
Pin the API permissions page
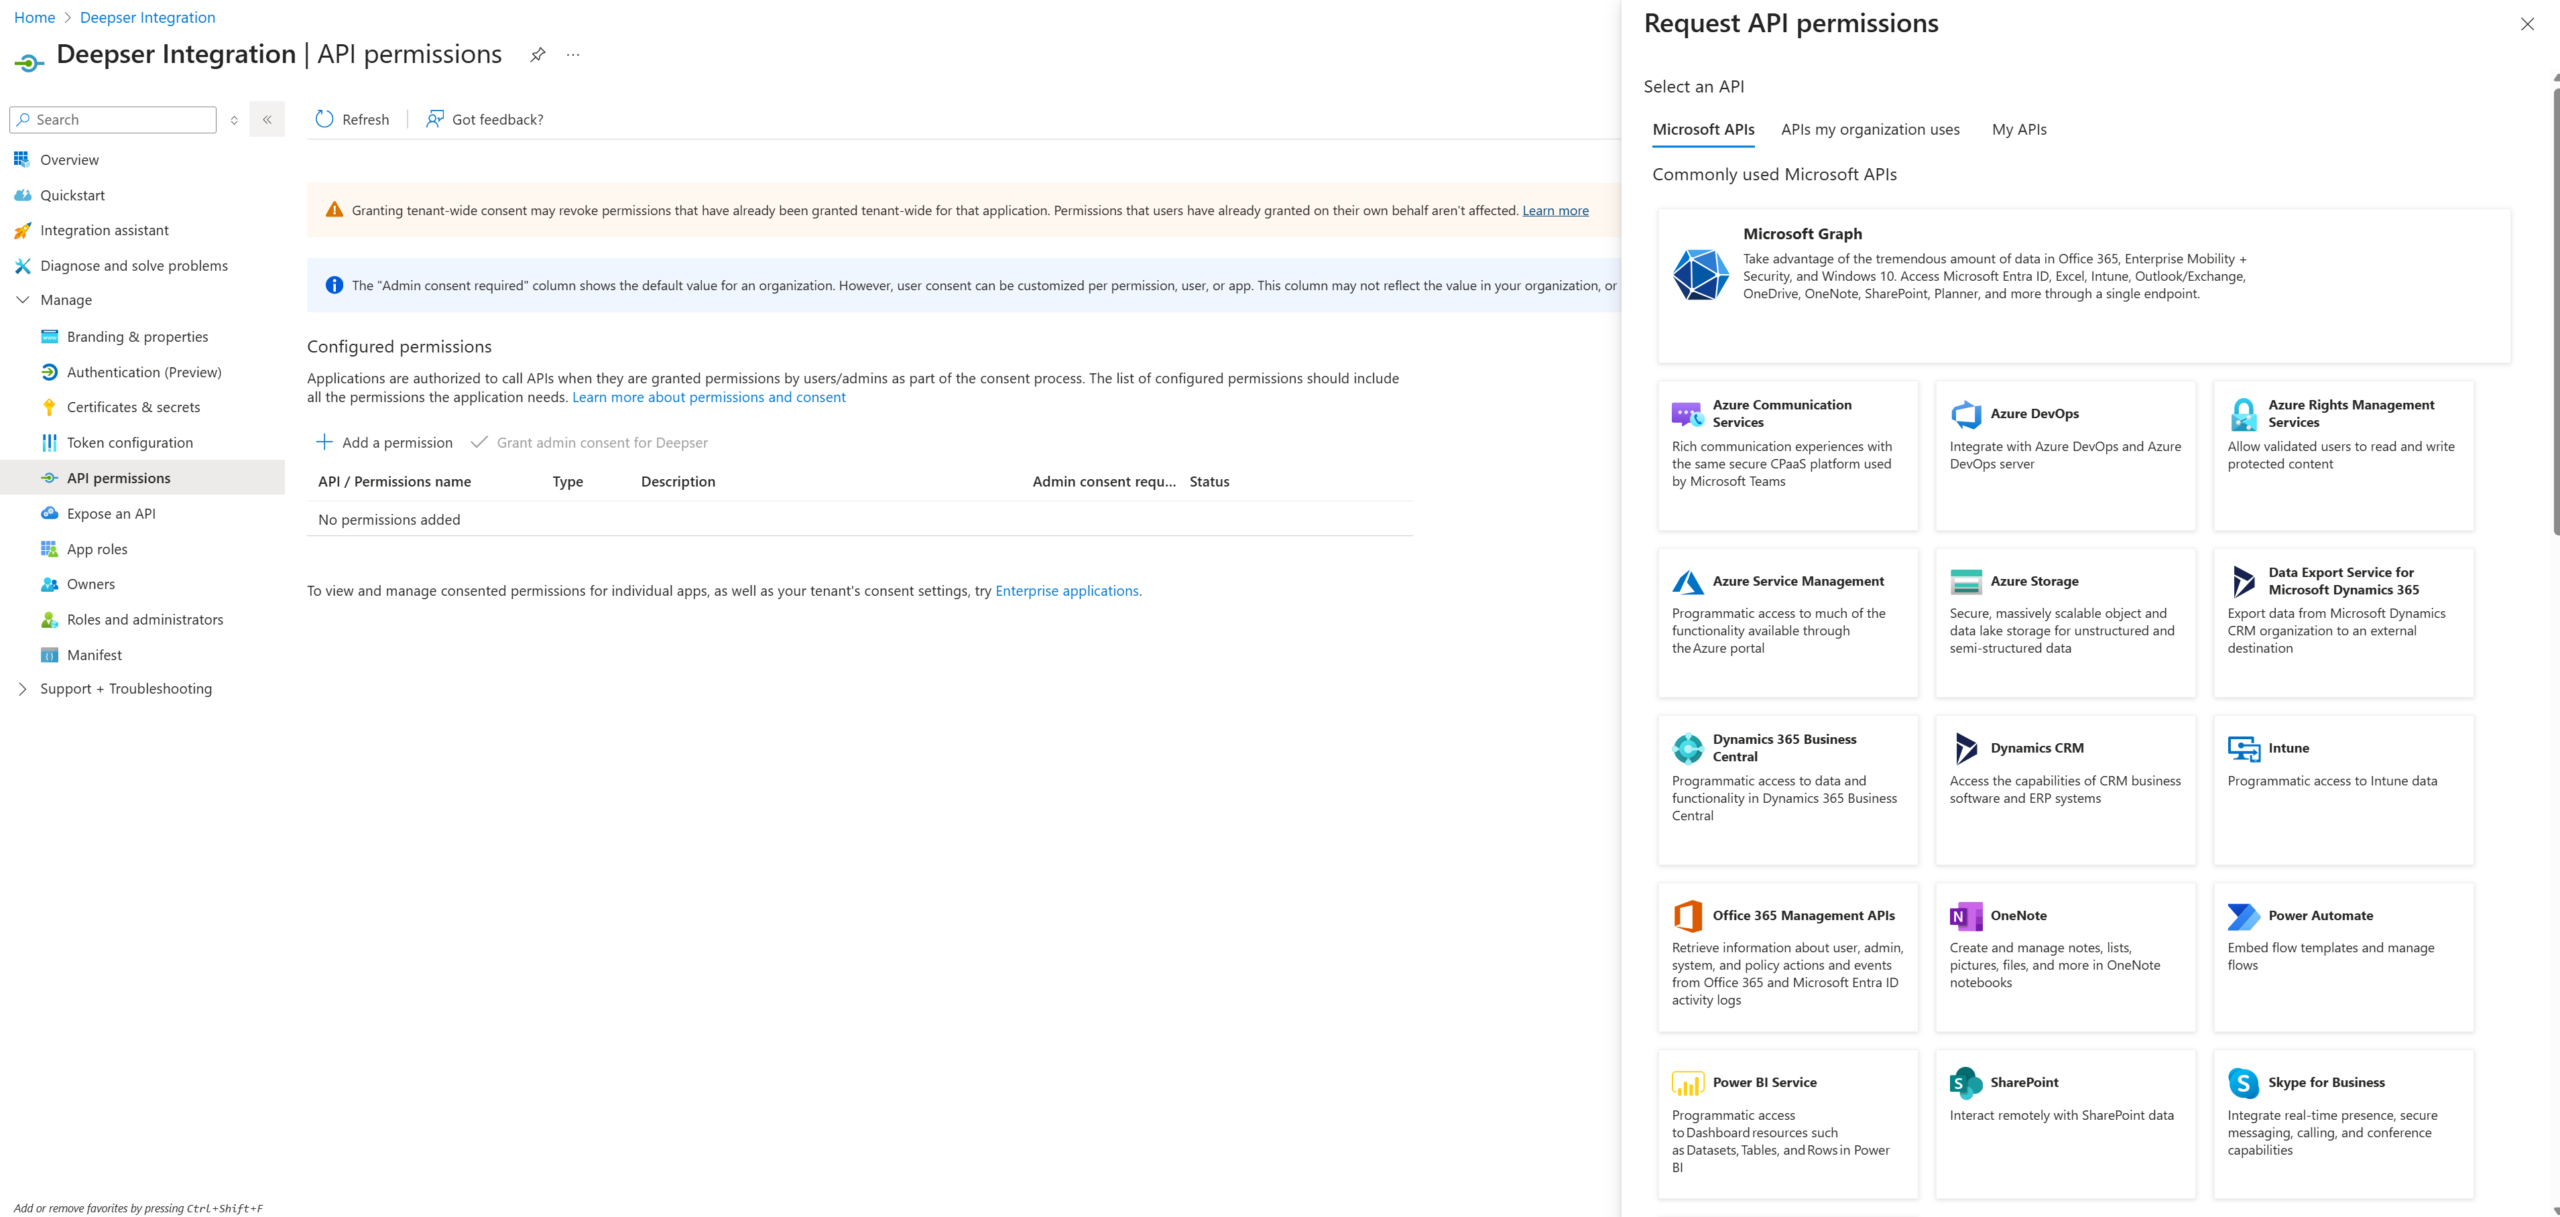coord(538,55)
